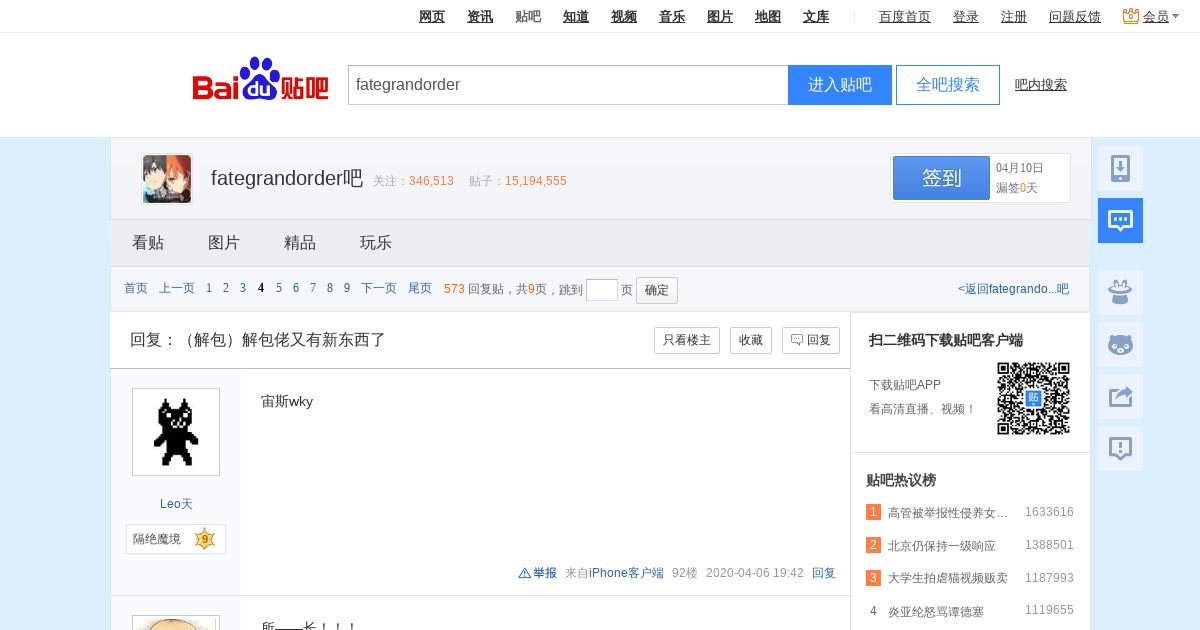Click the 收藏 favorite button
The height and width of the screenshot is (630, 1200).
tap(751, 340)
